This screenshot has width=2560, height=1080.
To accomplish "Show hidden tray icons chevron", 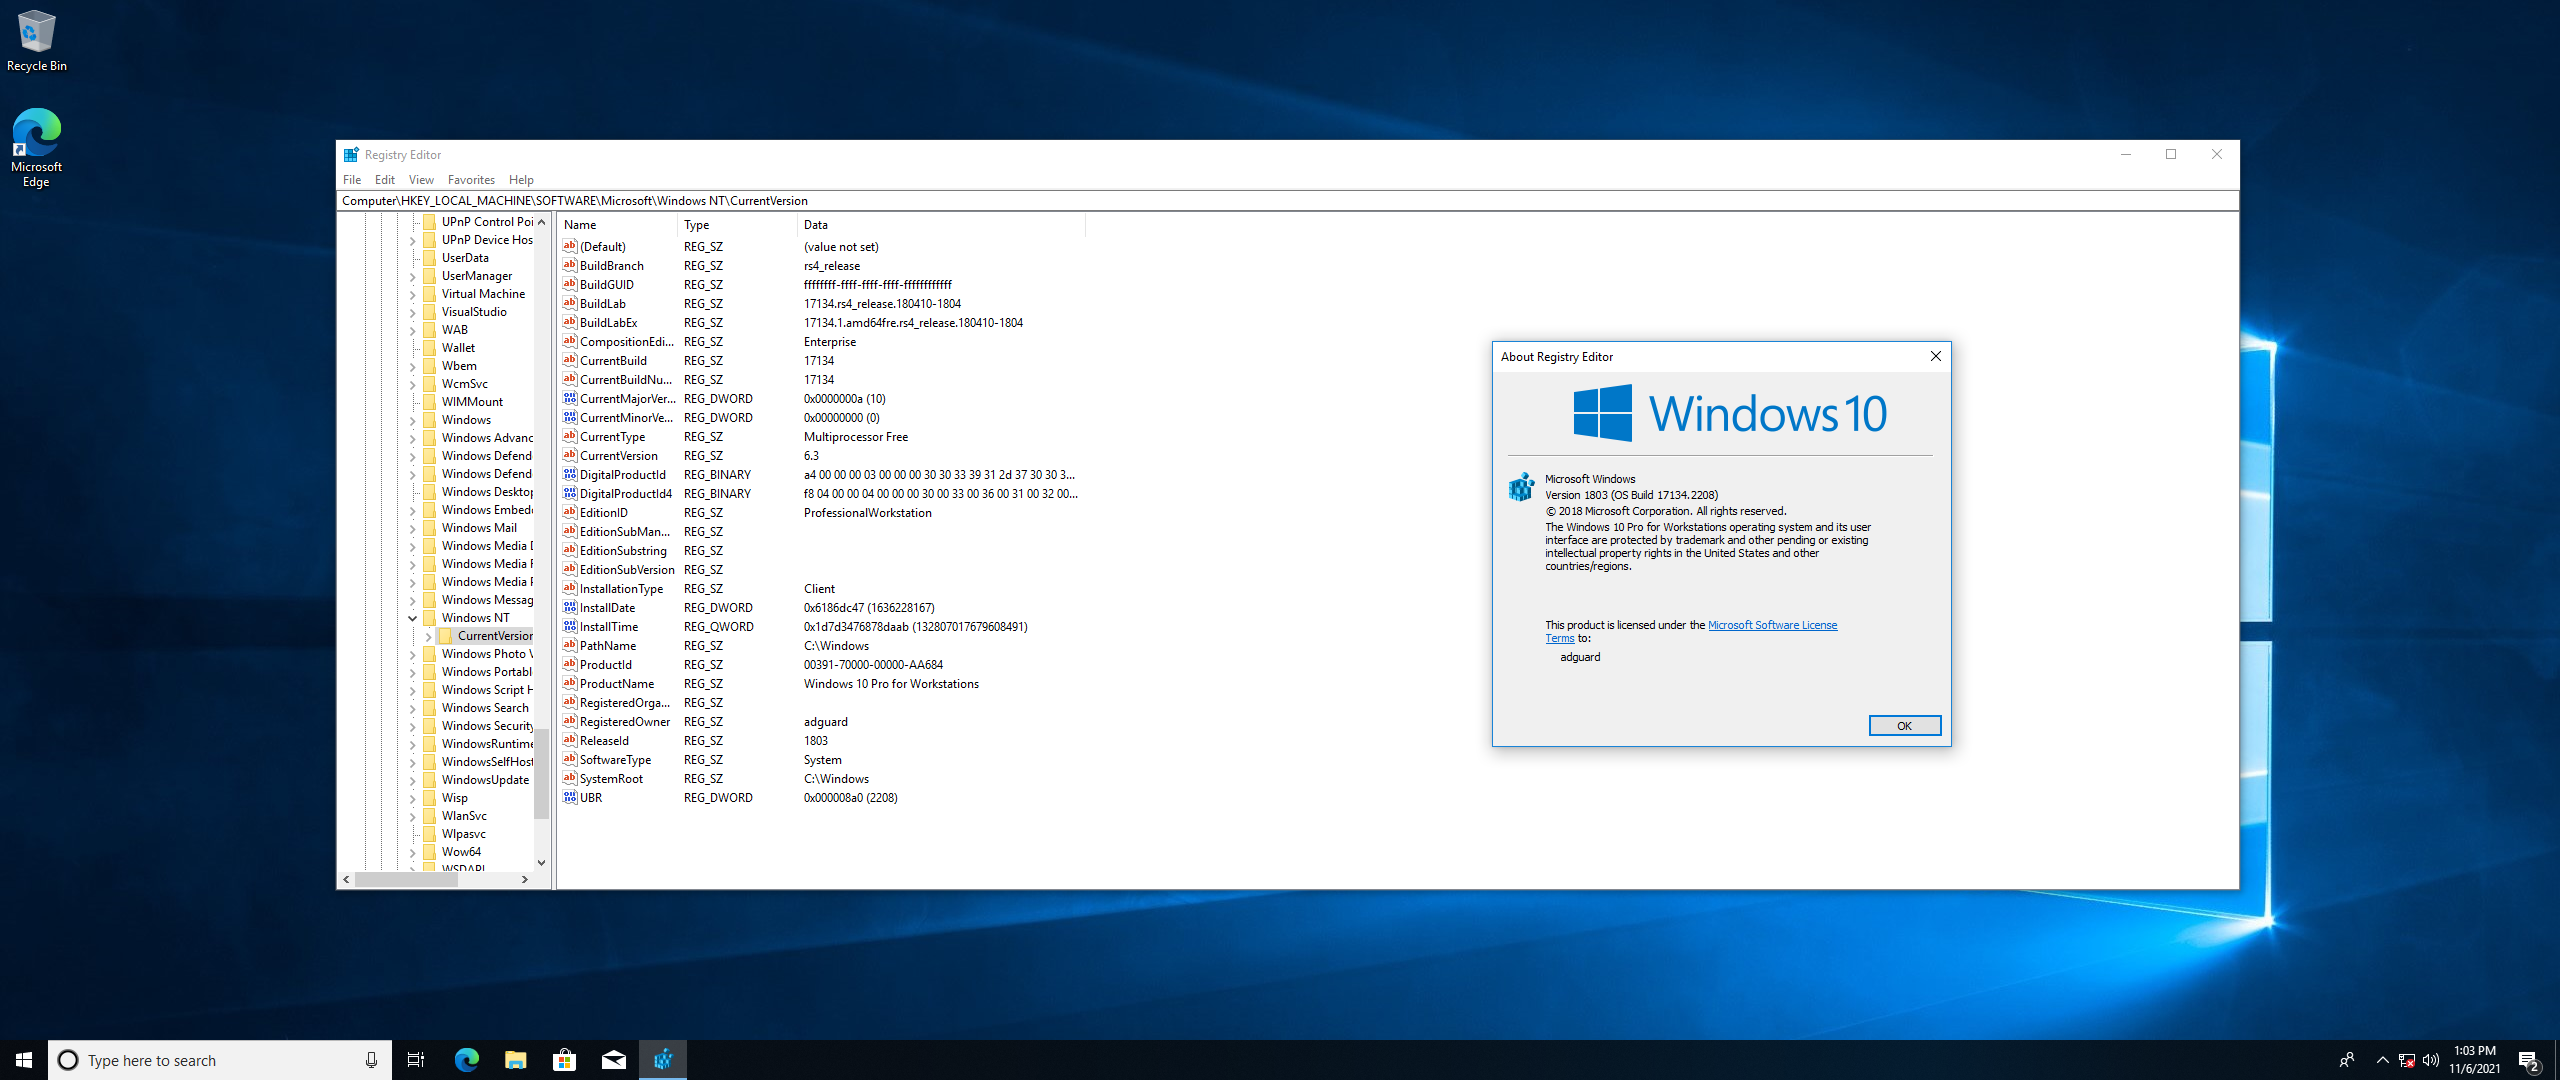I will point(2383,1060).
